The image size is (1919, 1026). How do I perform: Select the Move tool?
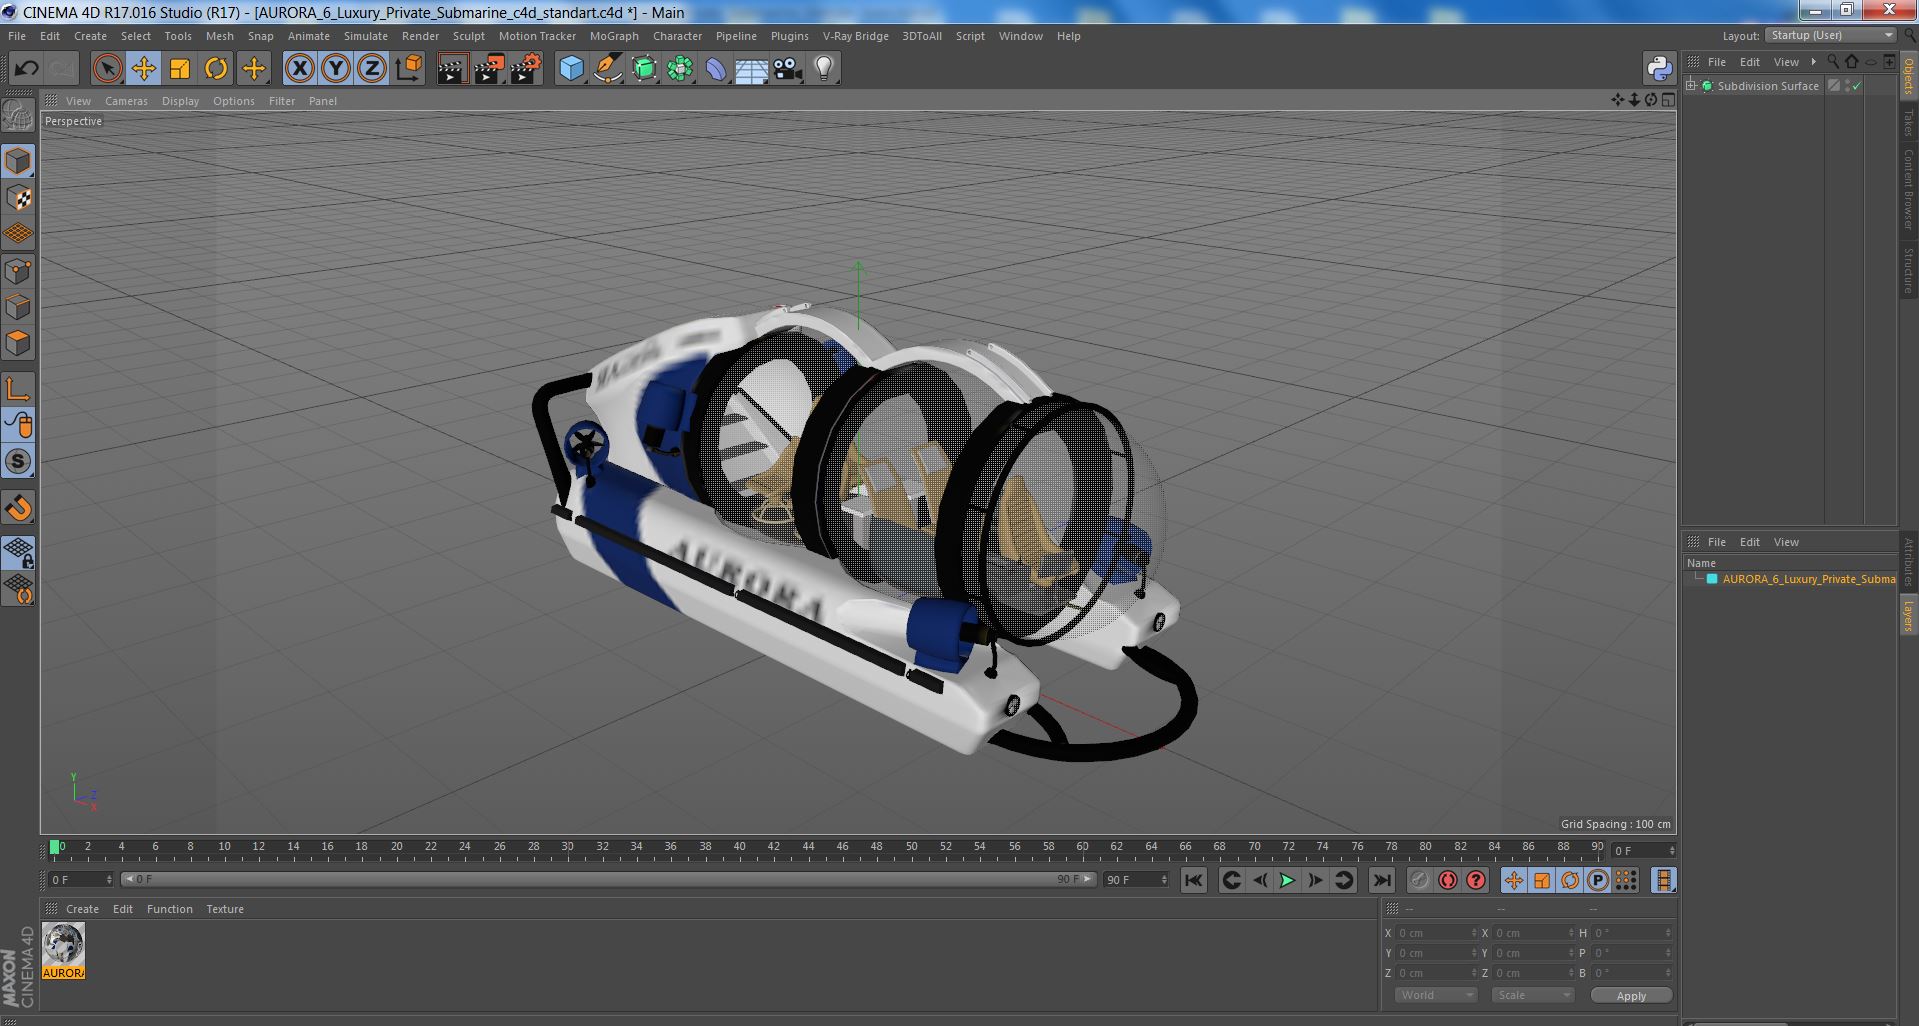143,68
